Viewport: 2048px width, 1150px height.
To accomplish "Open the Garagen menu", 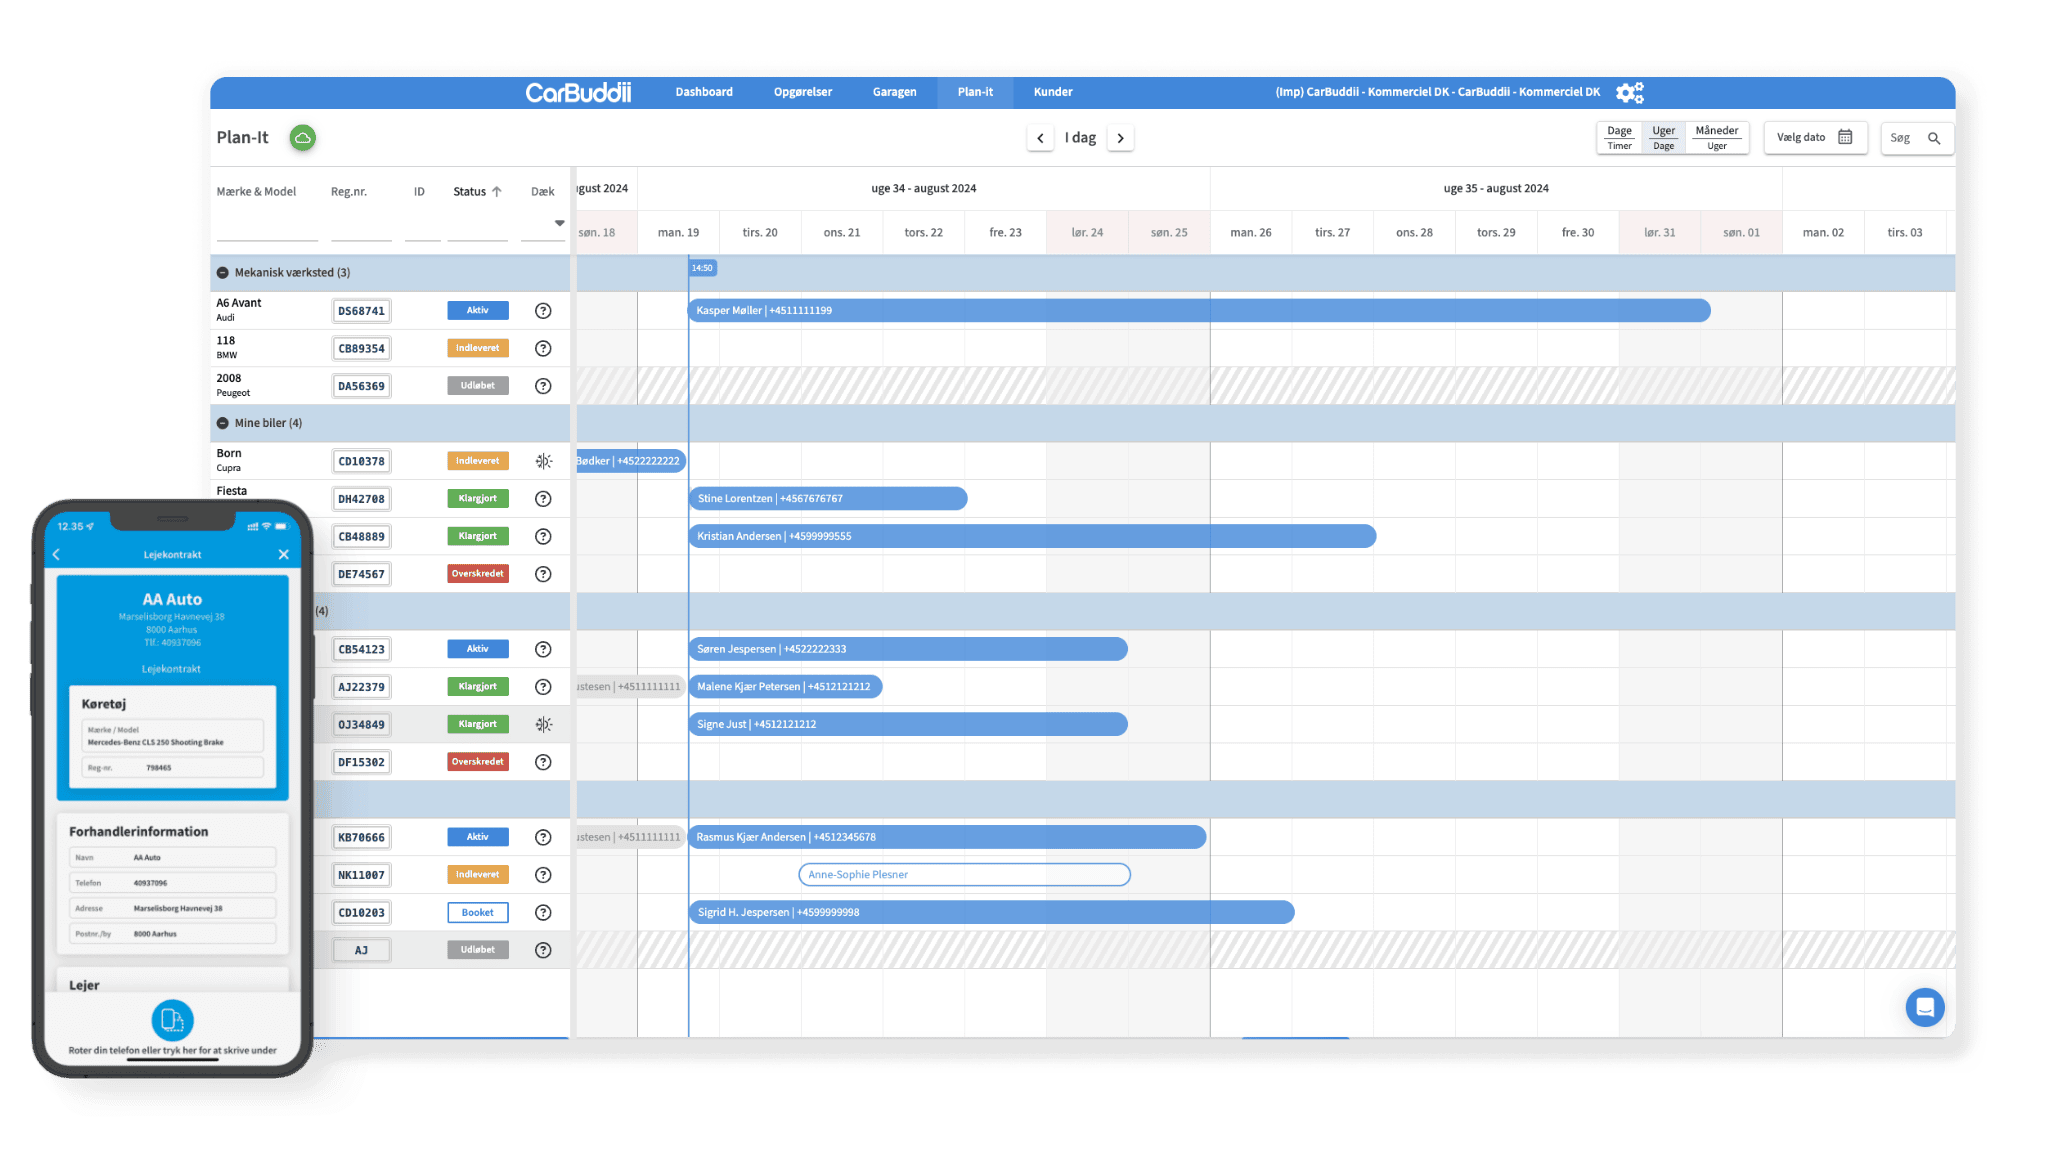I will 894,92.
